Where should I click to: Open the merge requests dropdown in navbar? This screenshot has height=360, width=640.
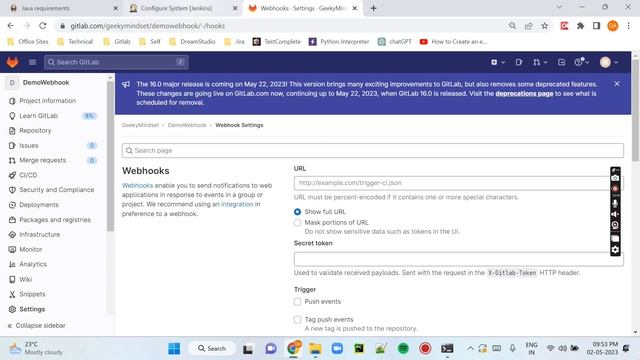pos(540,62)
